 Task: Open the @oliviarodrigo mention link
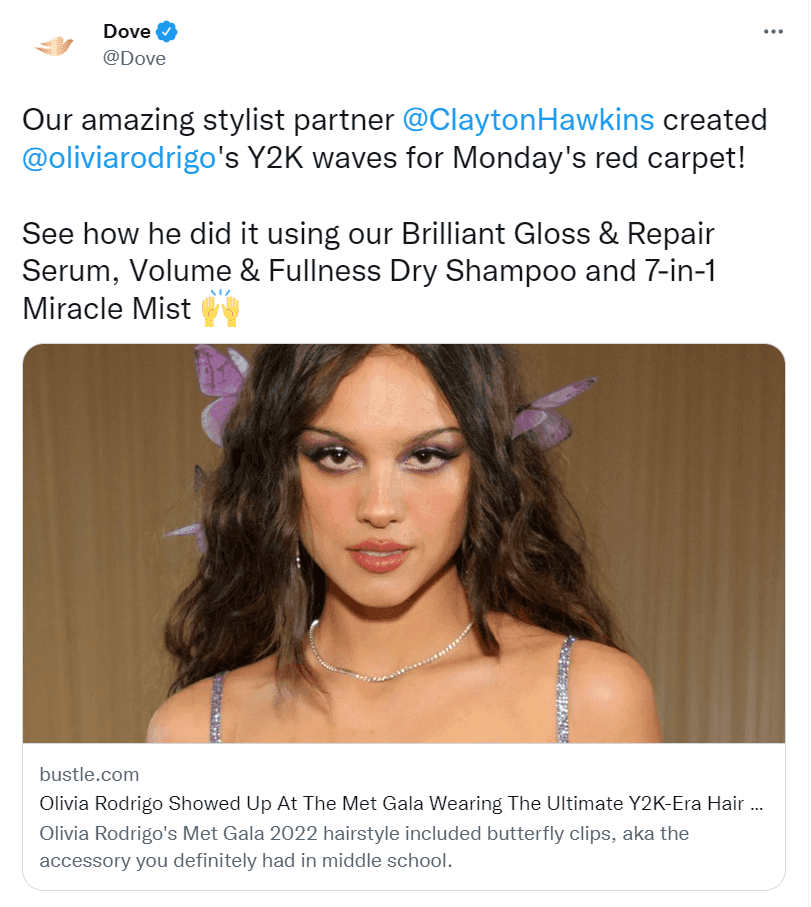tap(119, 158)
